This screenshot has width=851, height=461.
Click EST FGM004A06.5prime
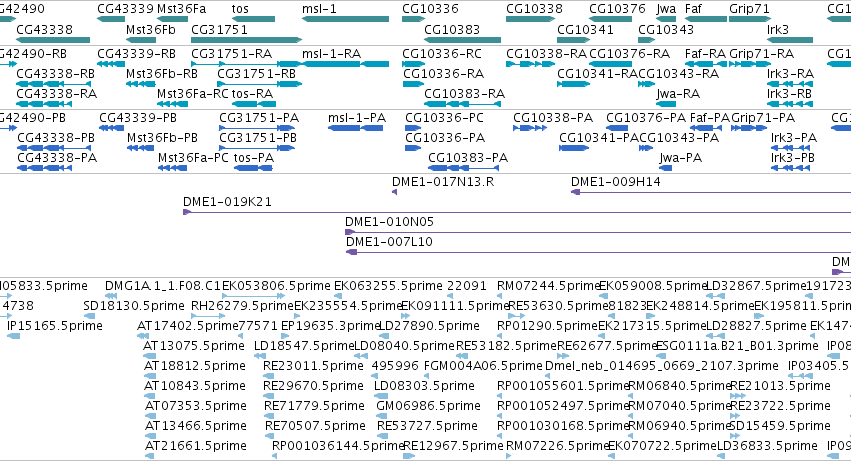[x=428, y=376]
